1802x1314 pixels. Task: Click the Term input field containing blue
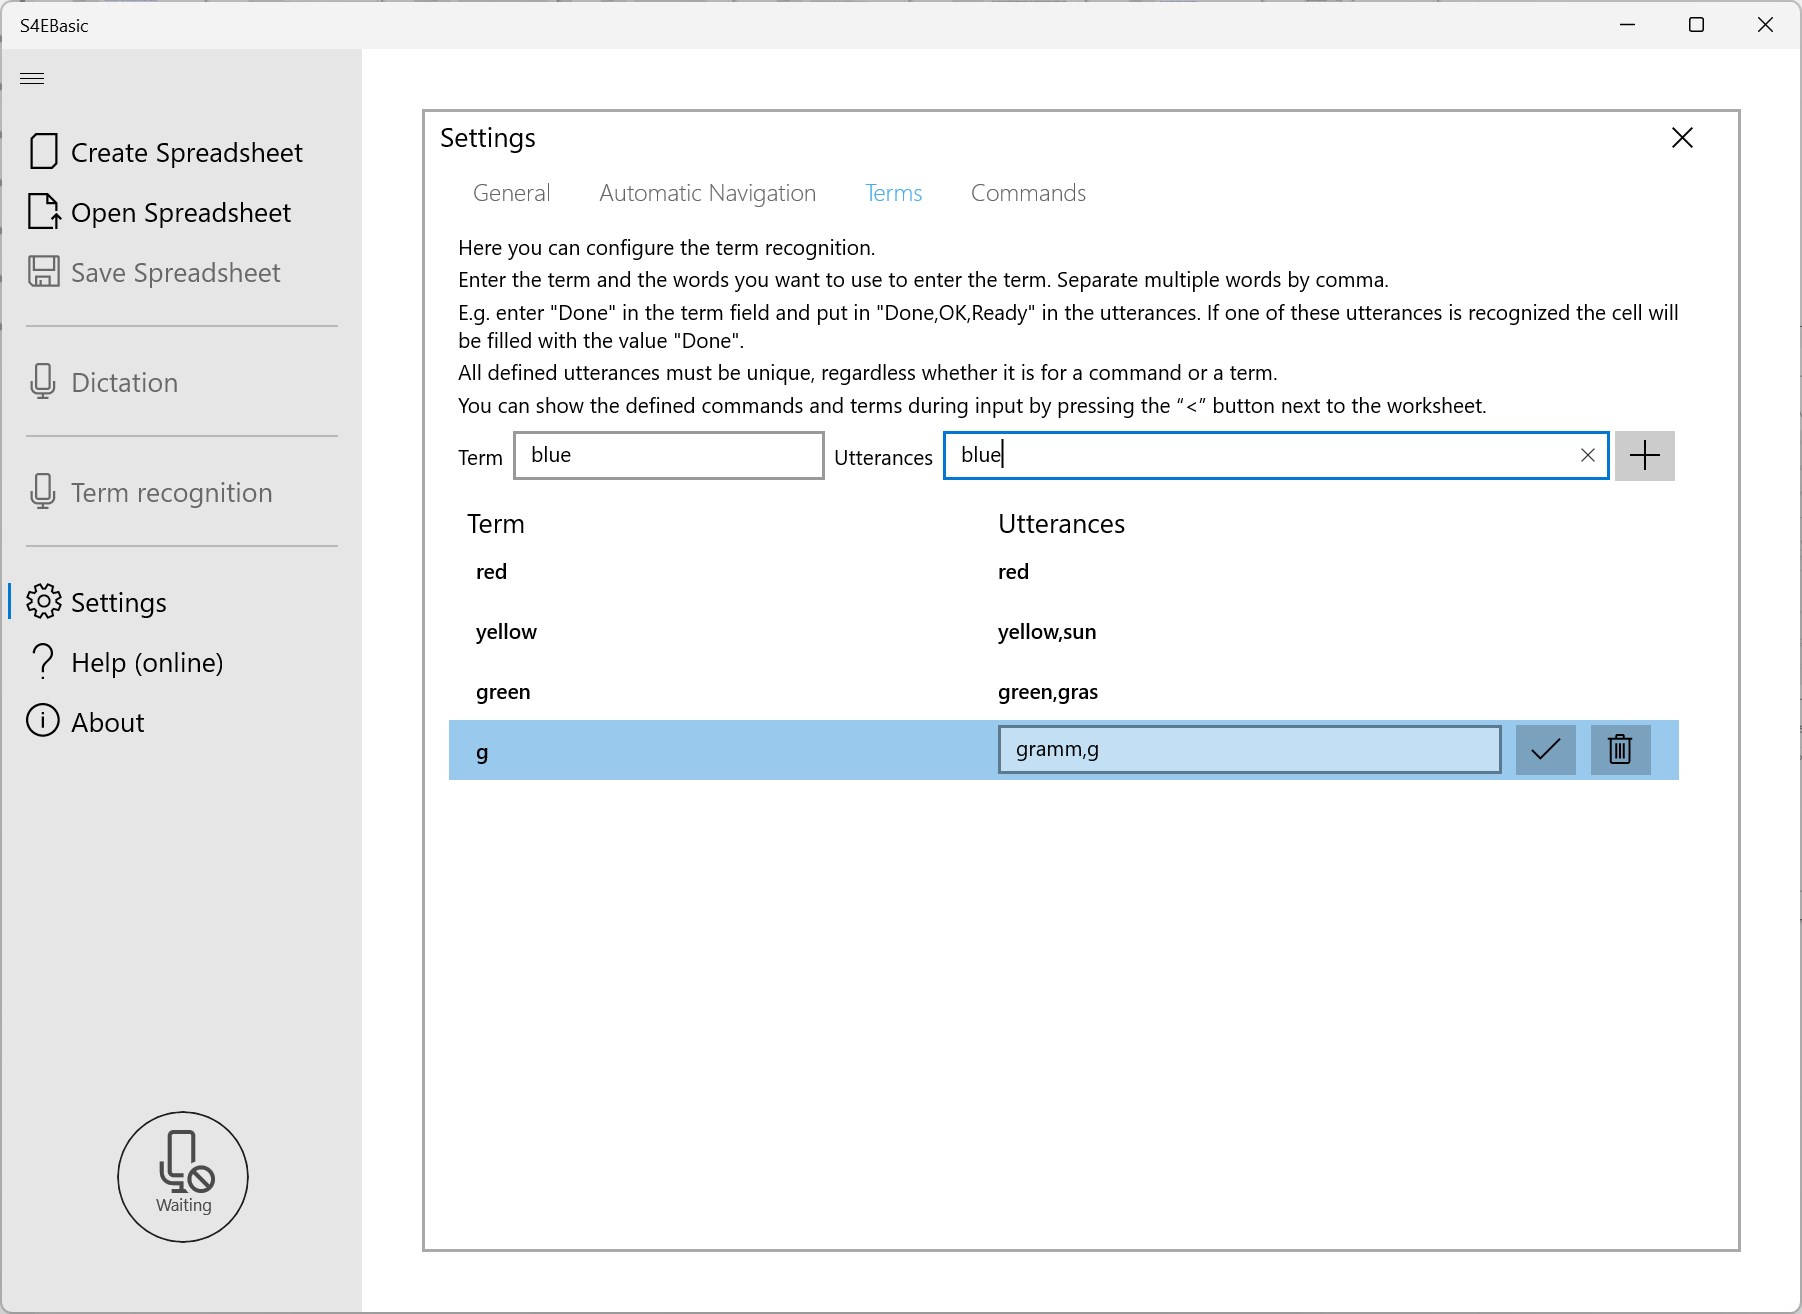click(x=669, y=456)
